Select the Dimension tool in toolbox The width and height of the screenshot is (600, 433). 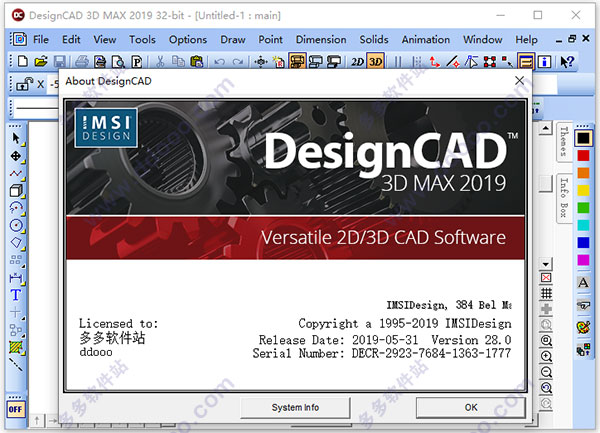coord(16,278)
